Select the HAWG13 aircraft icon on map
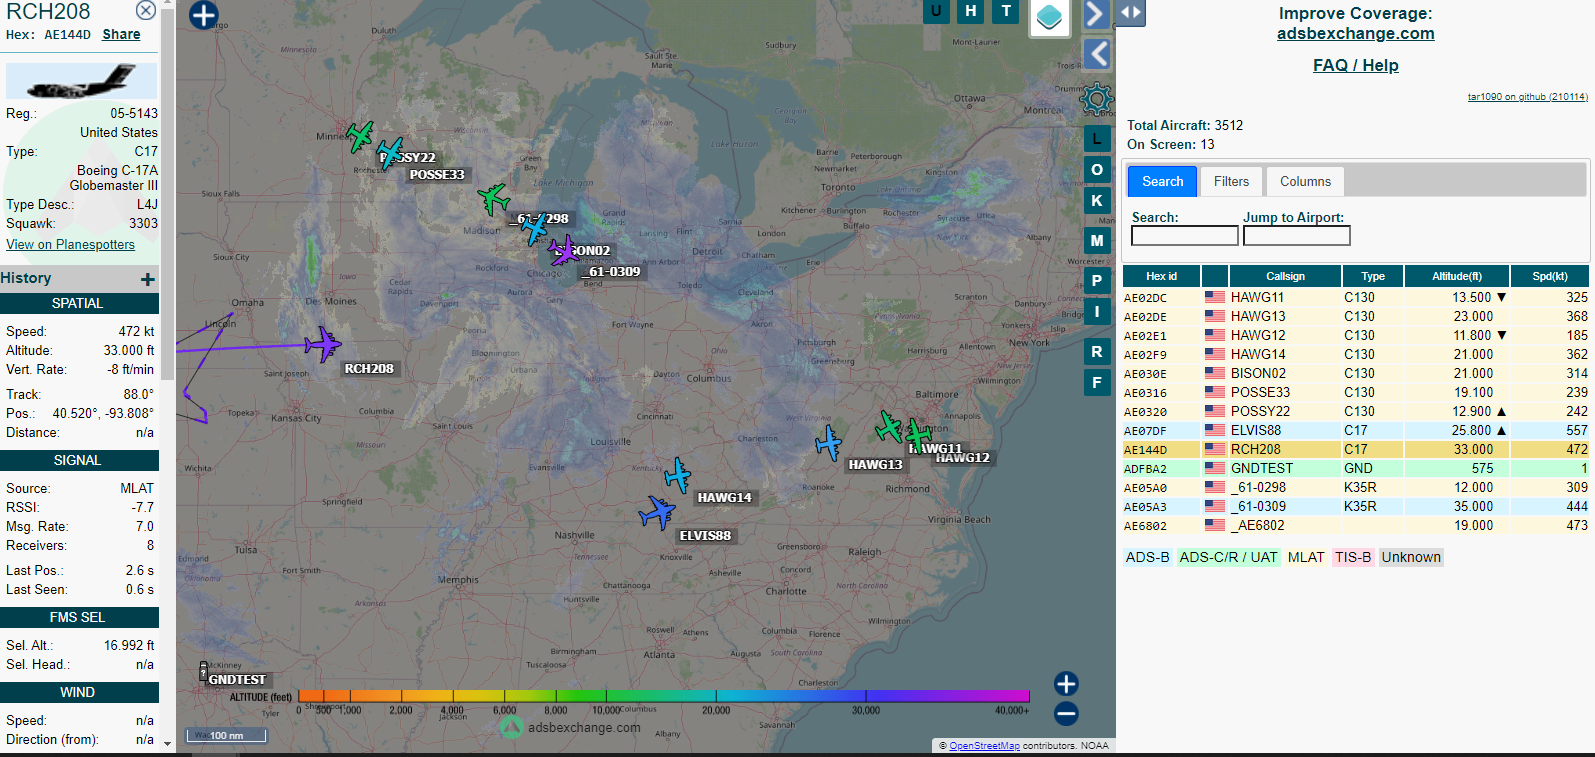 point(829,442)
